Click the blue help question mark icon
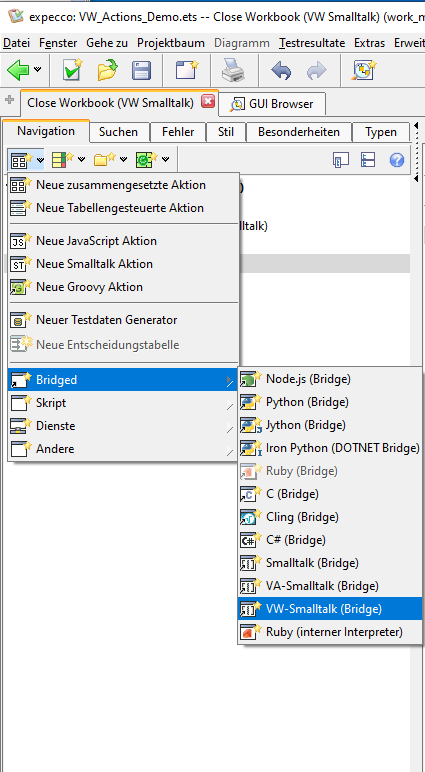Image resolution: width=425 pixels, height=772 pixels. (x=396, y=160)
